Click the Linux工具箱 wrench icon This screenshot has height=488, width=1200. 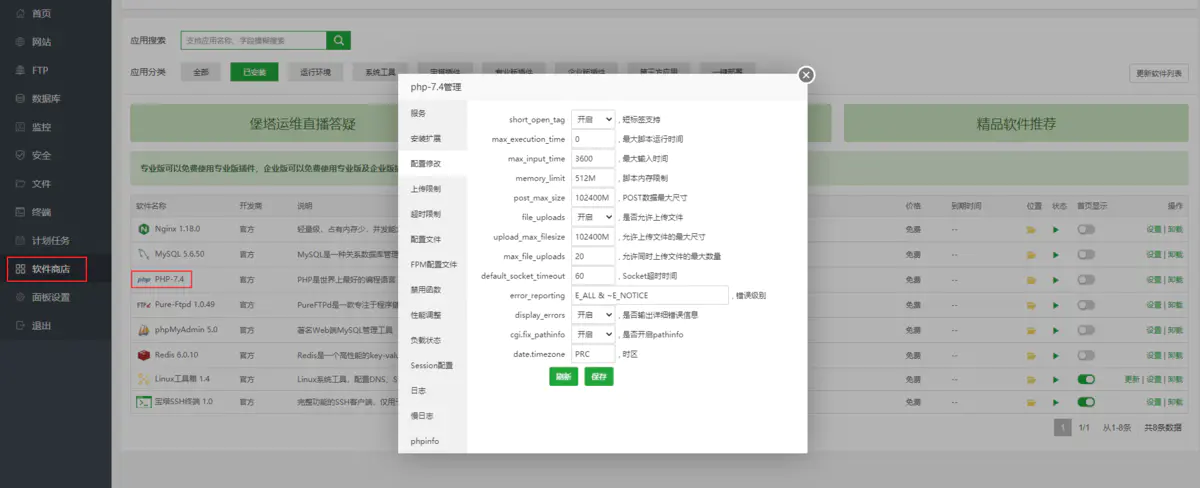pos(143,379)
